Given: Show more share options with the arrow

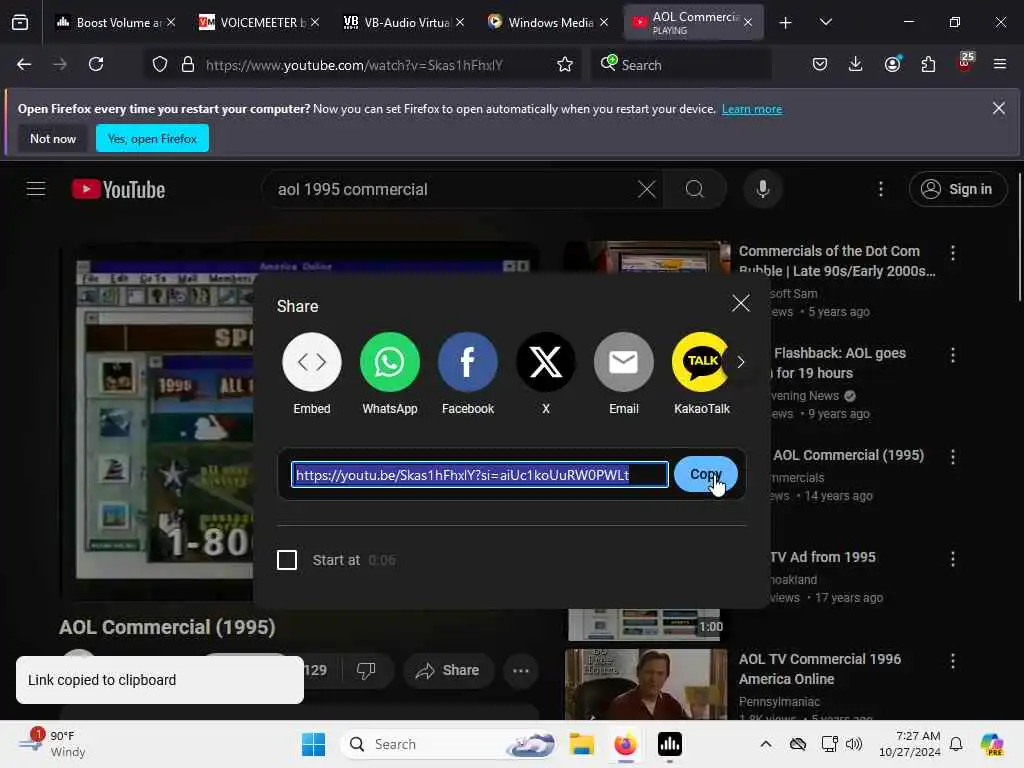Looking at the screenshot, I should (741, 362).
